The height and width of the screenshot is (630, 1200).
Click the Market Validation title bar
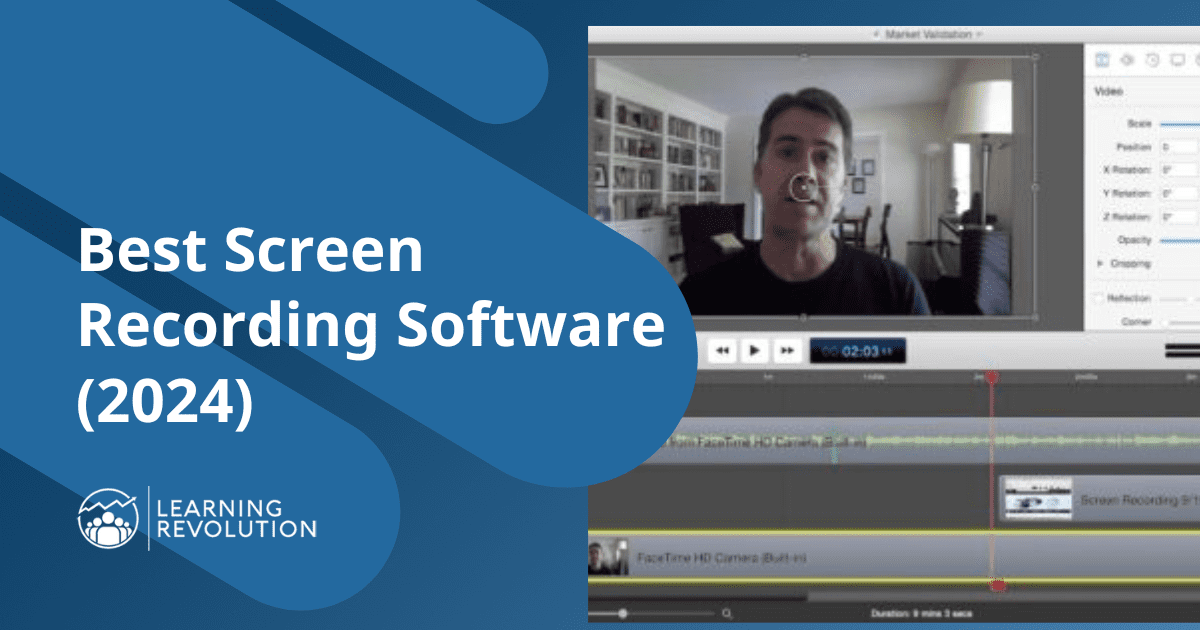(x=925, y=33)
